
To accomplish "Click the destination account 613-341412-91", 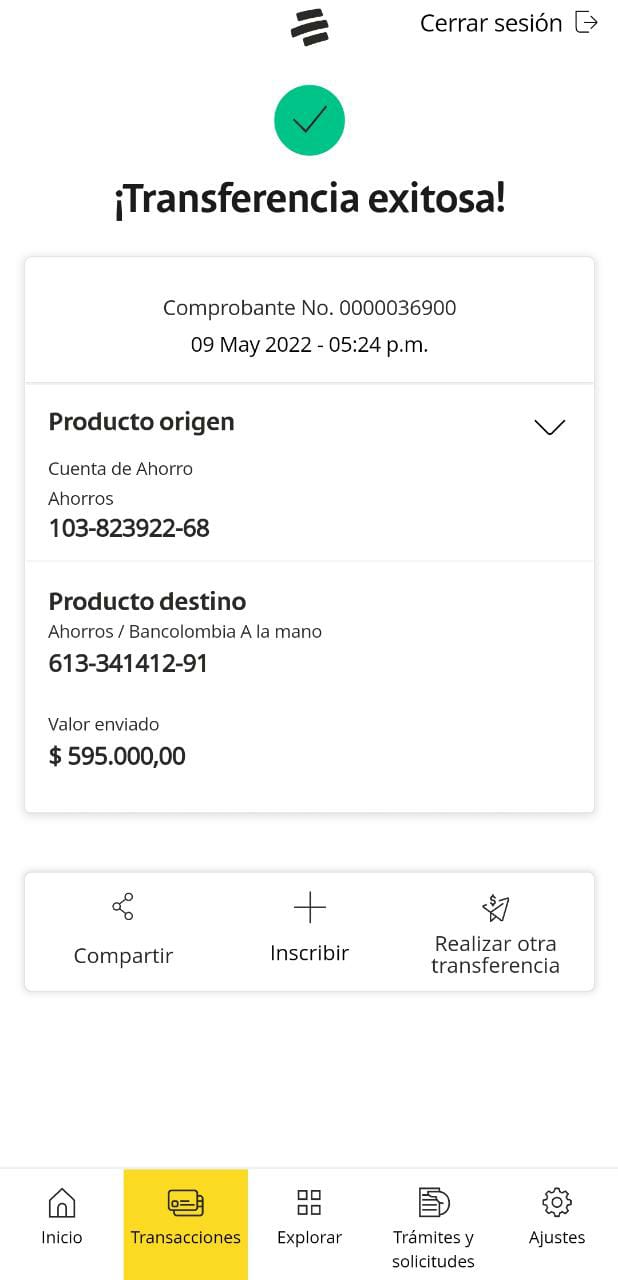I will [x=128, y=664].
